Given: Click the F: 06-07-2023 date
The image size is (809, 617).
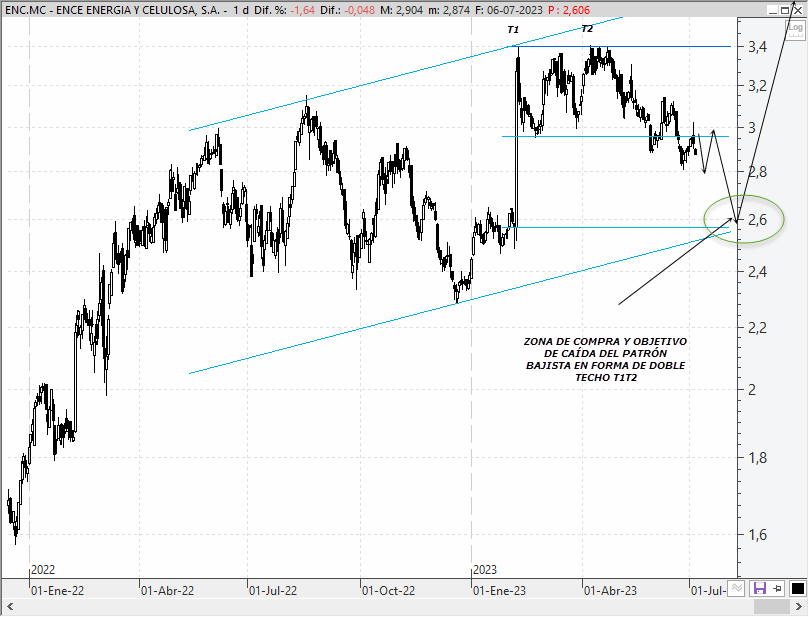Looking at the screenshot, I should pos(509,10).
